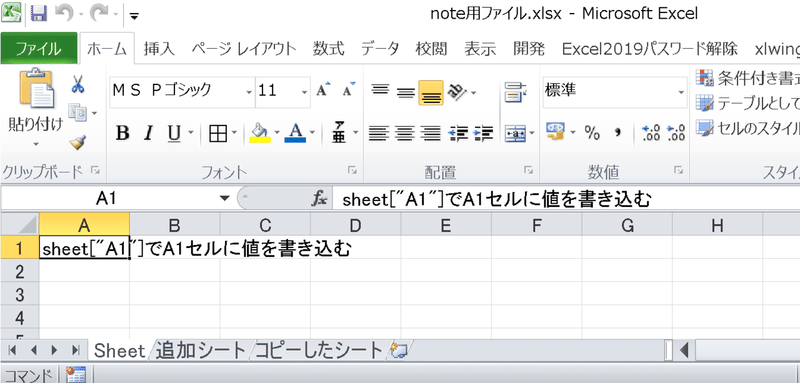
Task: Switch to the ページ レイアウト tab
Action: [x=244, y=49]
